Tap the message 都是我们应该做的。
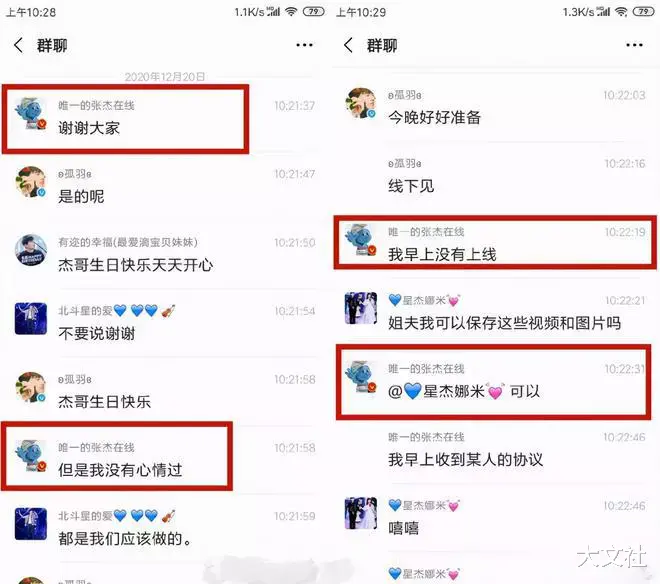This screenshot has width=660, height=584. 125,539
